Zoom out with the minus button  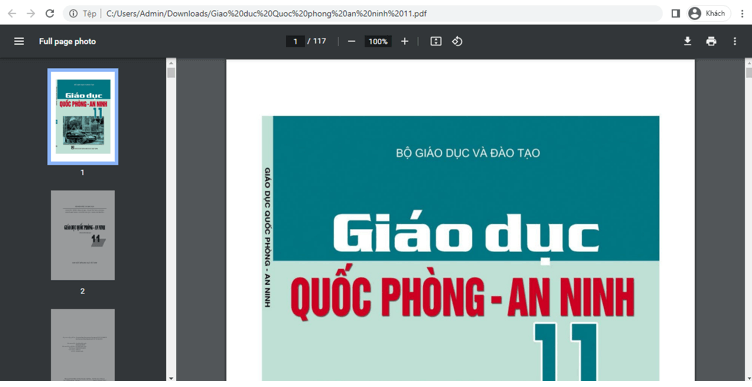pos(352,41)
